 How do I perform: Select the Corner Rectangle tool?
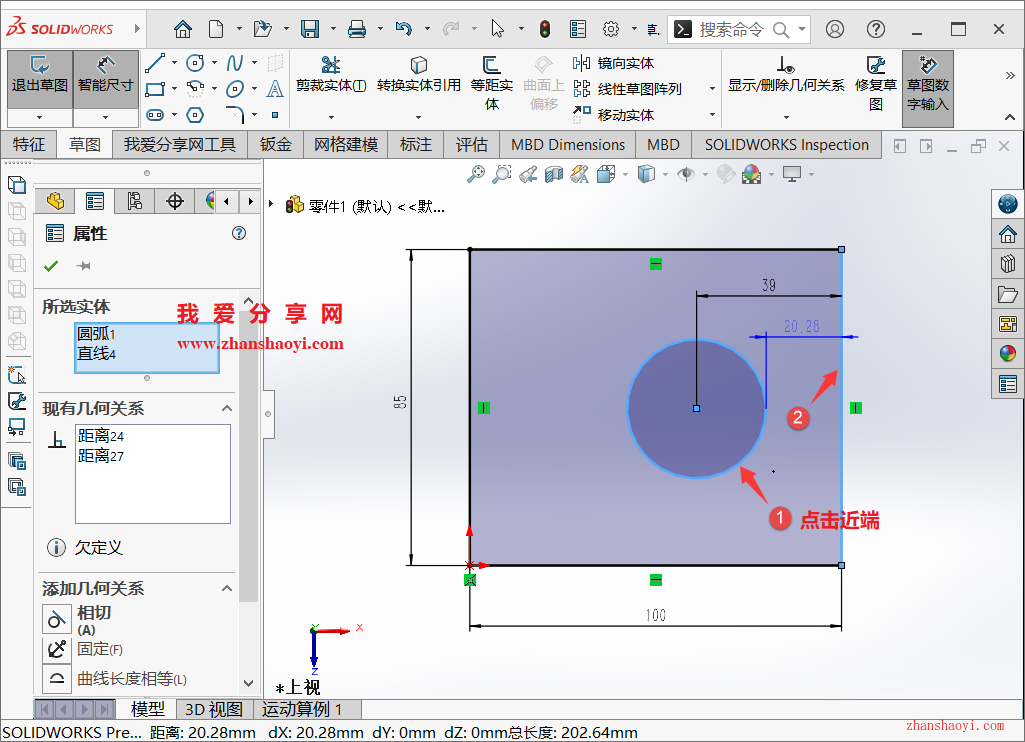pyautogui.click(x=155, y=88)
